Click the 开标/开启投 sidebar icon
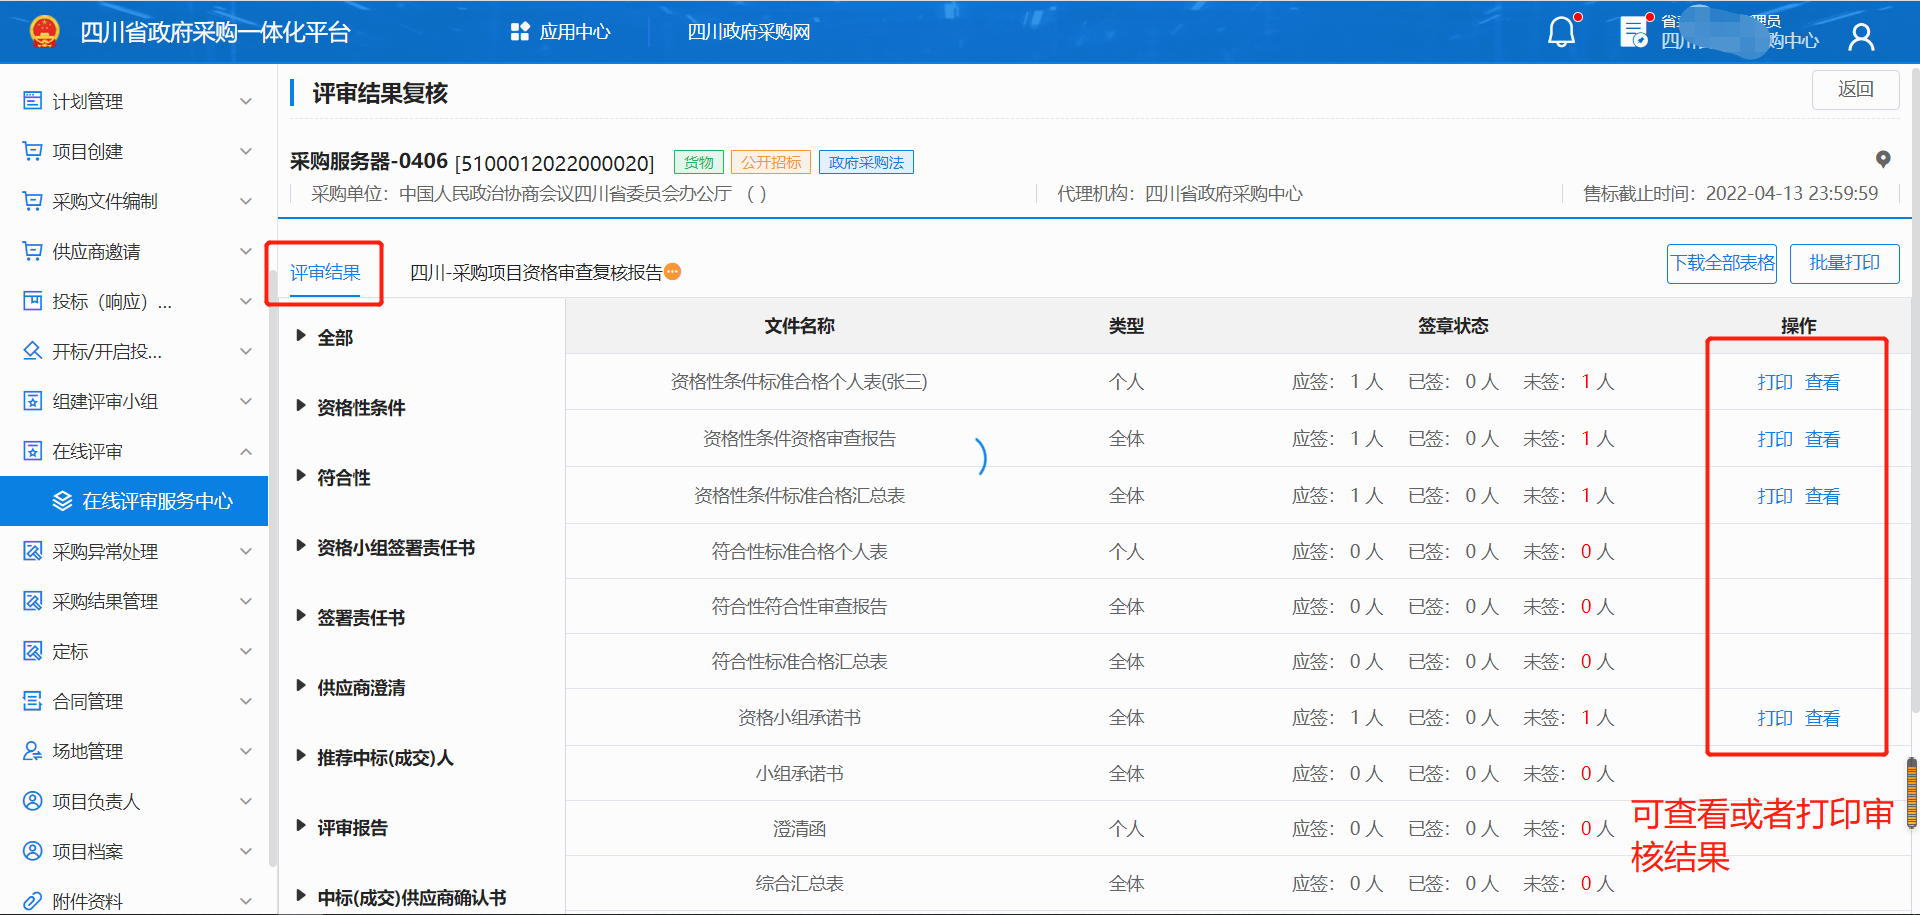Image resolution: width=1920 pixels, height=915 pixels. (x=33, y=350)
